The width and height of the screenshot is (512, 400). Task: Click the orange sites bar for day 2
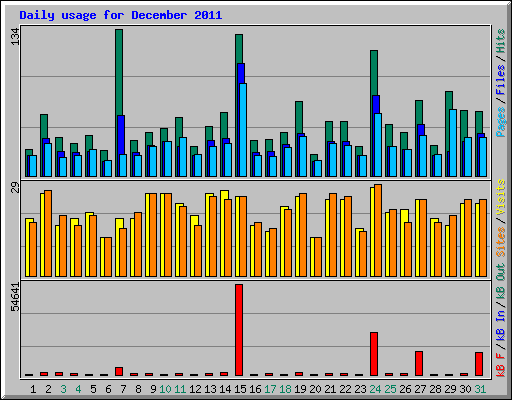48,233
